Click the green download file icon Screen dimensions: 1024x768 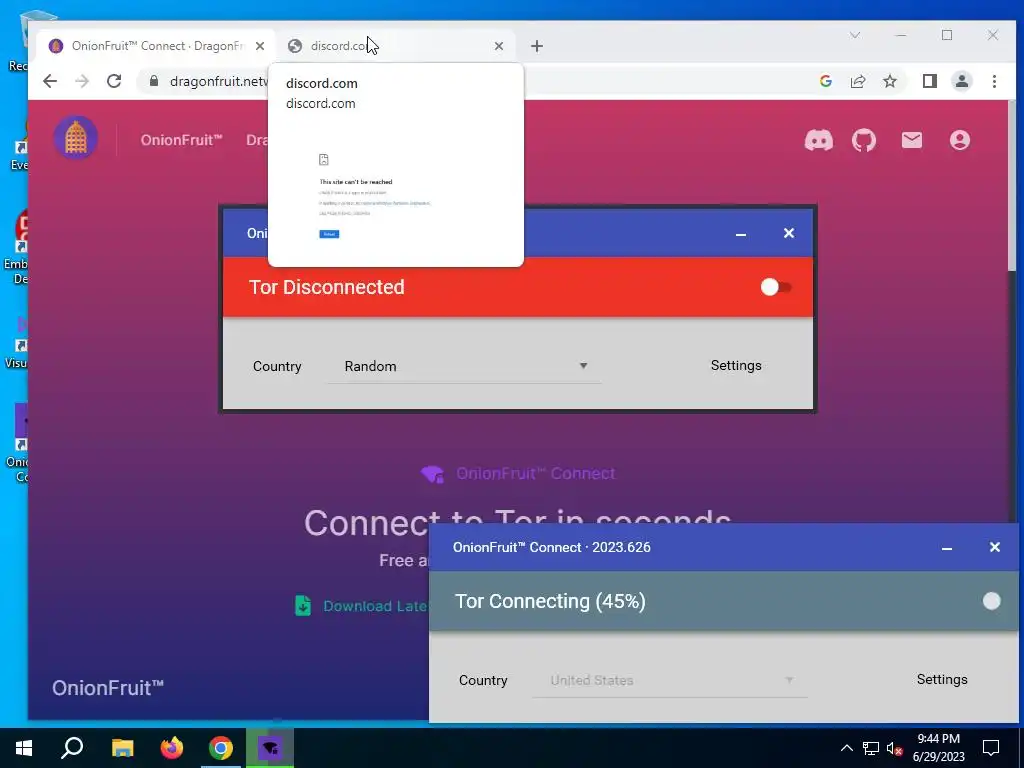coord(302,605)
